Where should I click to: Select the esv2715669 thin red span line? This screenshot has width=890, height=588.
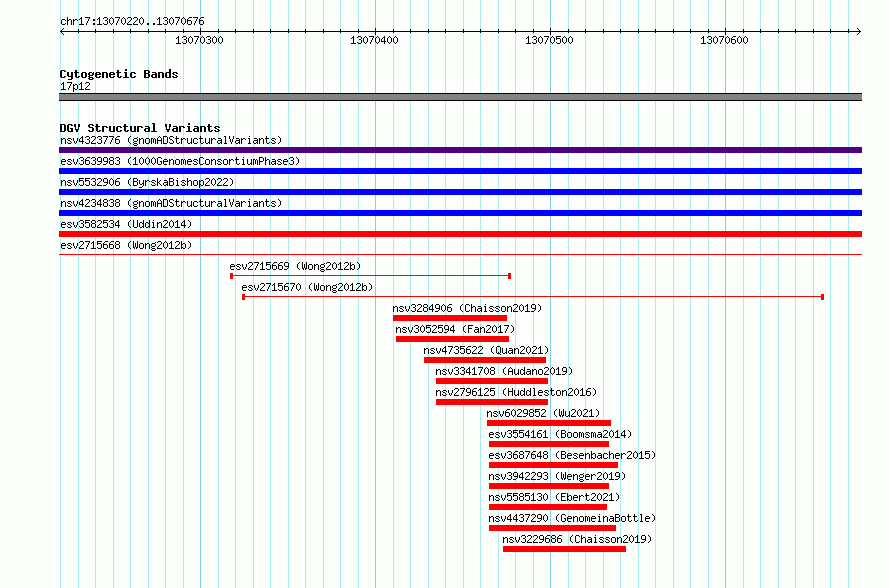[x=371, y=276]
